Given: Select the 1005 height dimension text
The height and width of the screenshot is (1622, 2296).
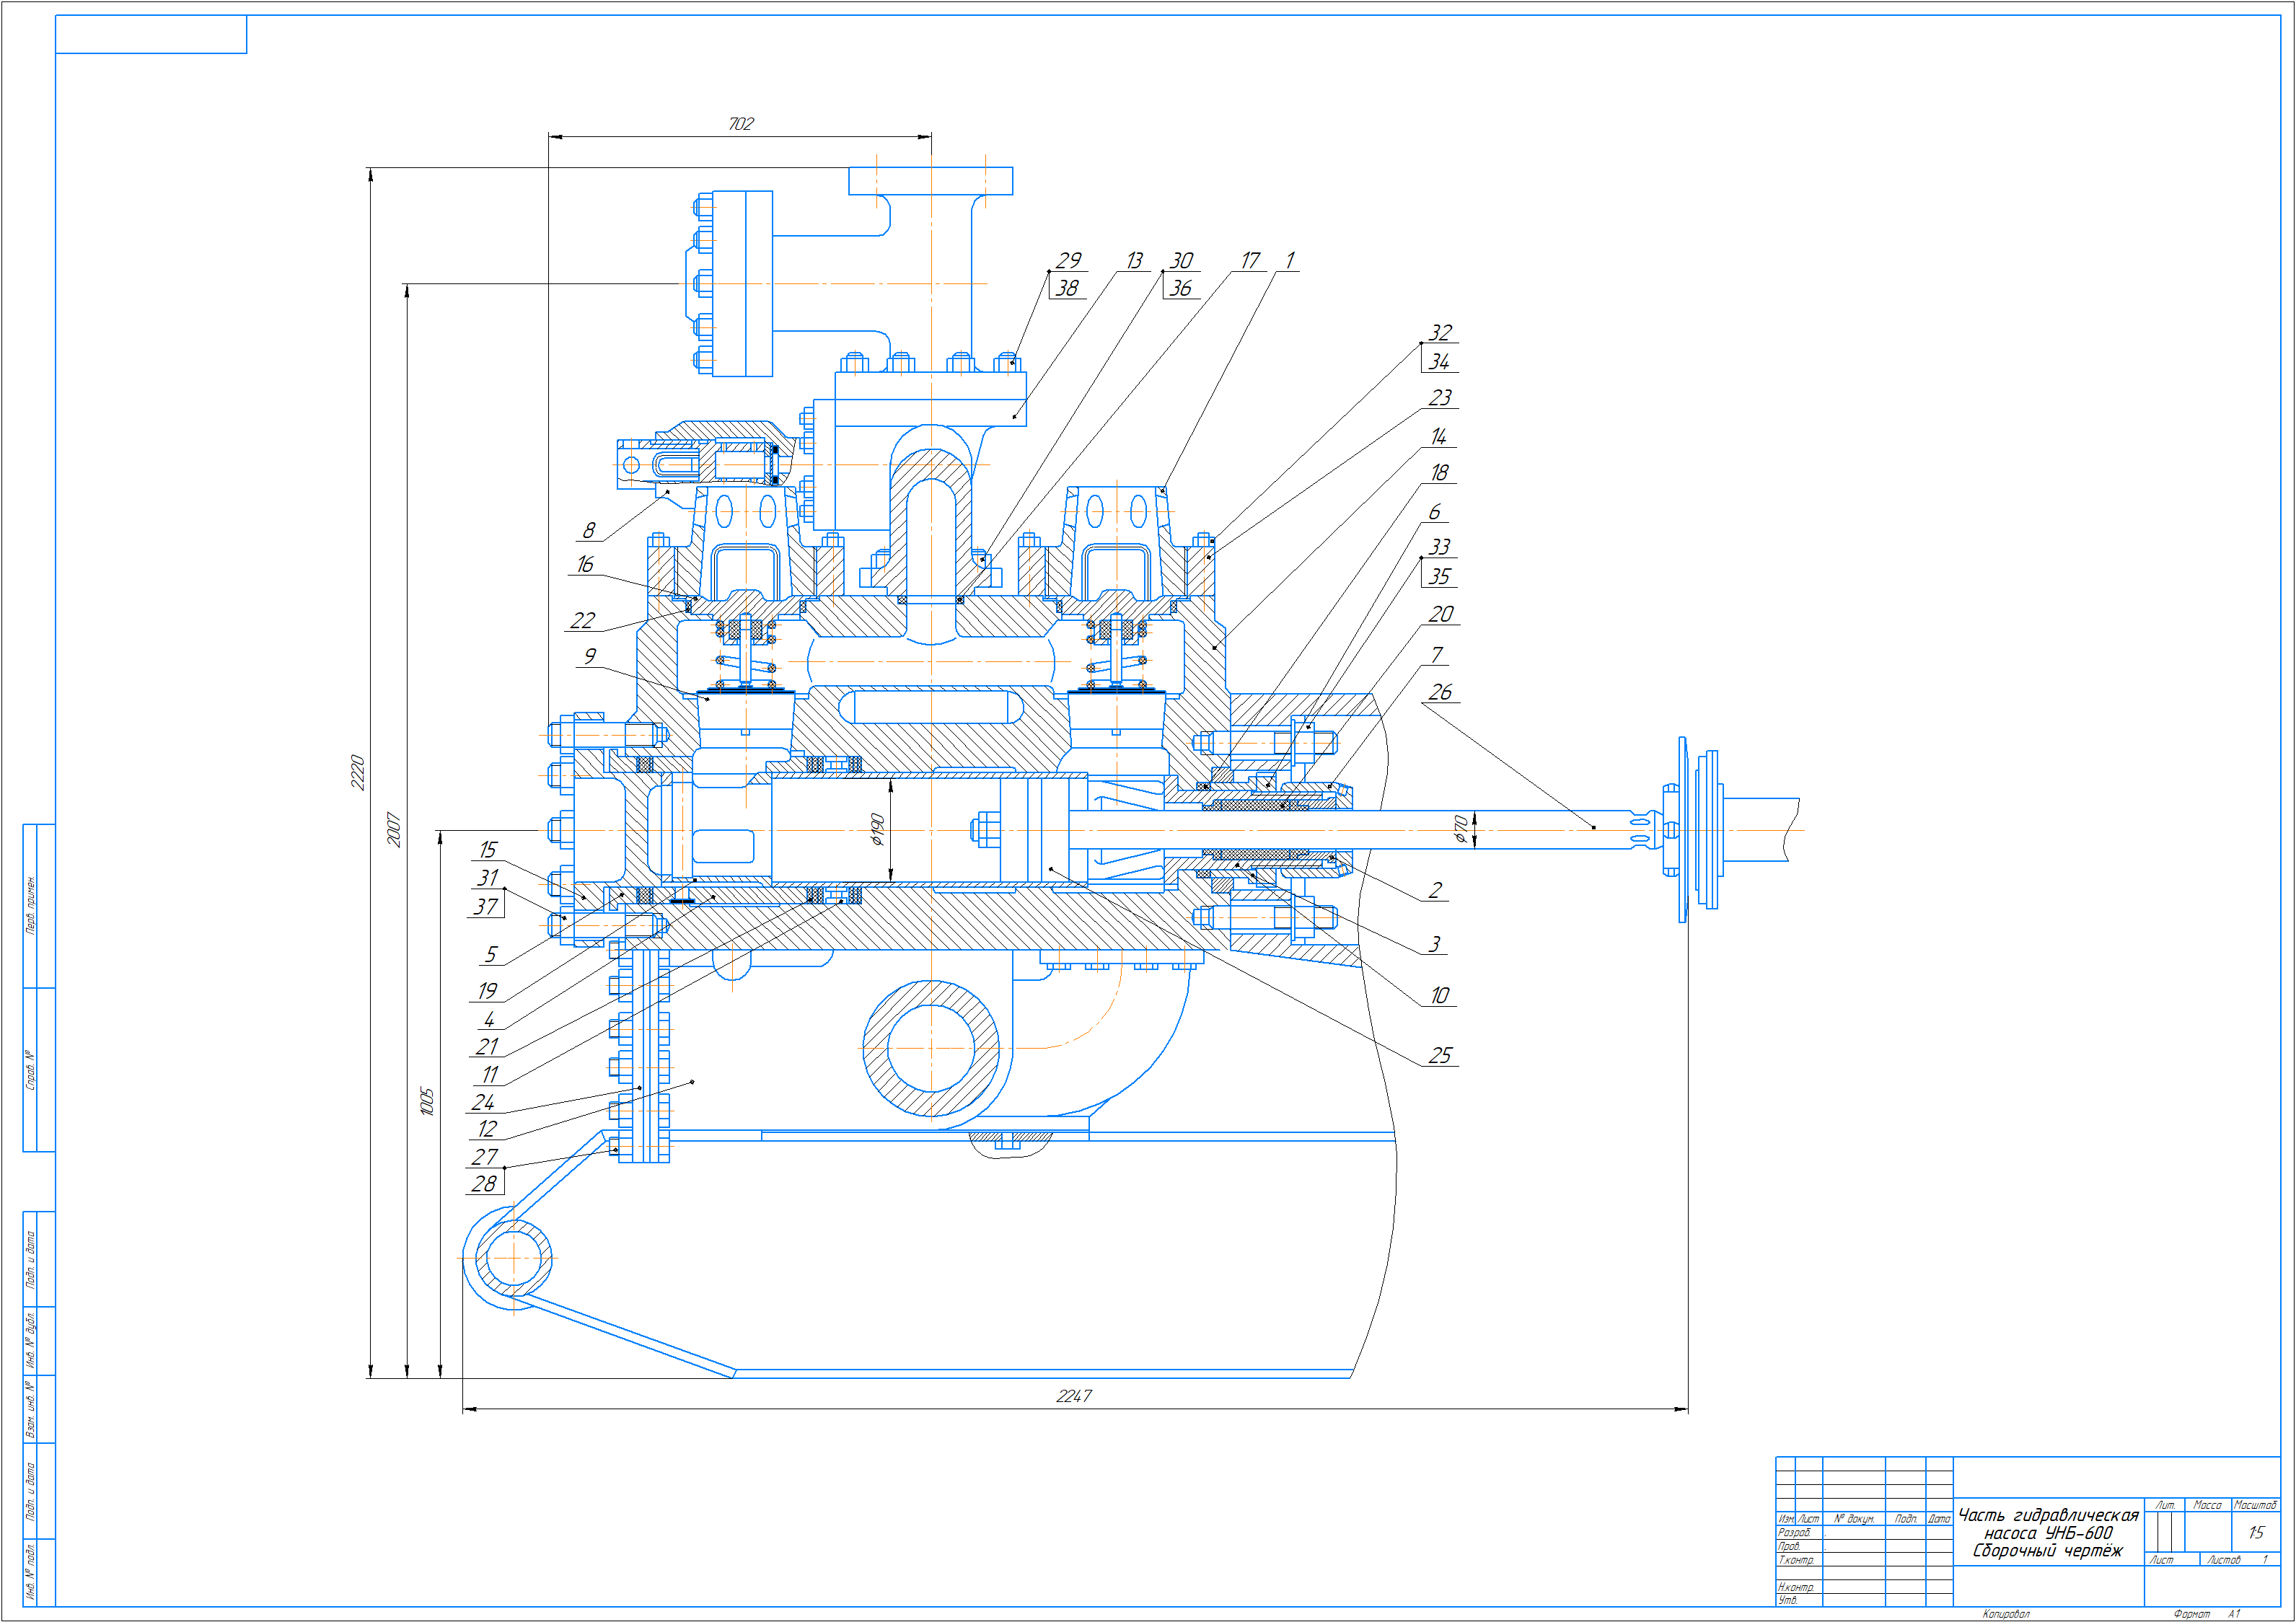Looking at the screenshot, I should pos(427,1101).
